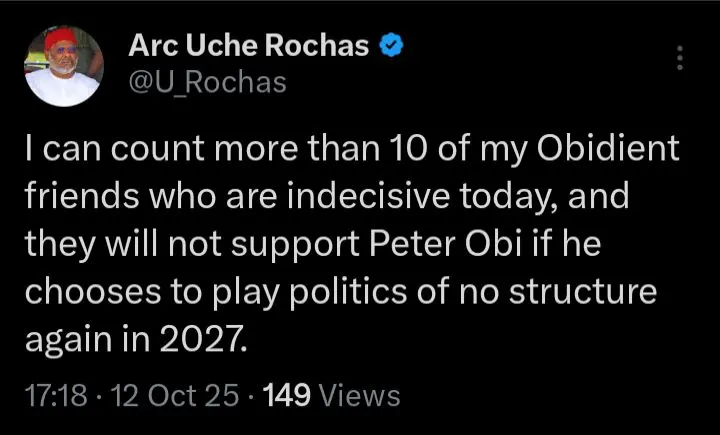720x435 pixels.
Task: Click the word friends in the tweet
Action: click(79, 199)
